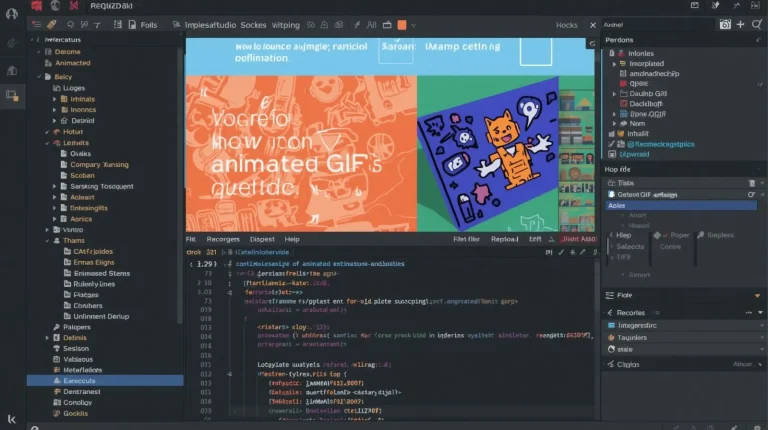Click the collapse sidebar arrow at bottom left
The width and height of the screenshot is (768, 430).
point(12,419)
